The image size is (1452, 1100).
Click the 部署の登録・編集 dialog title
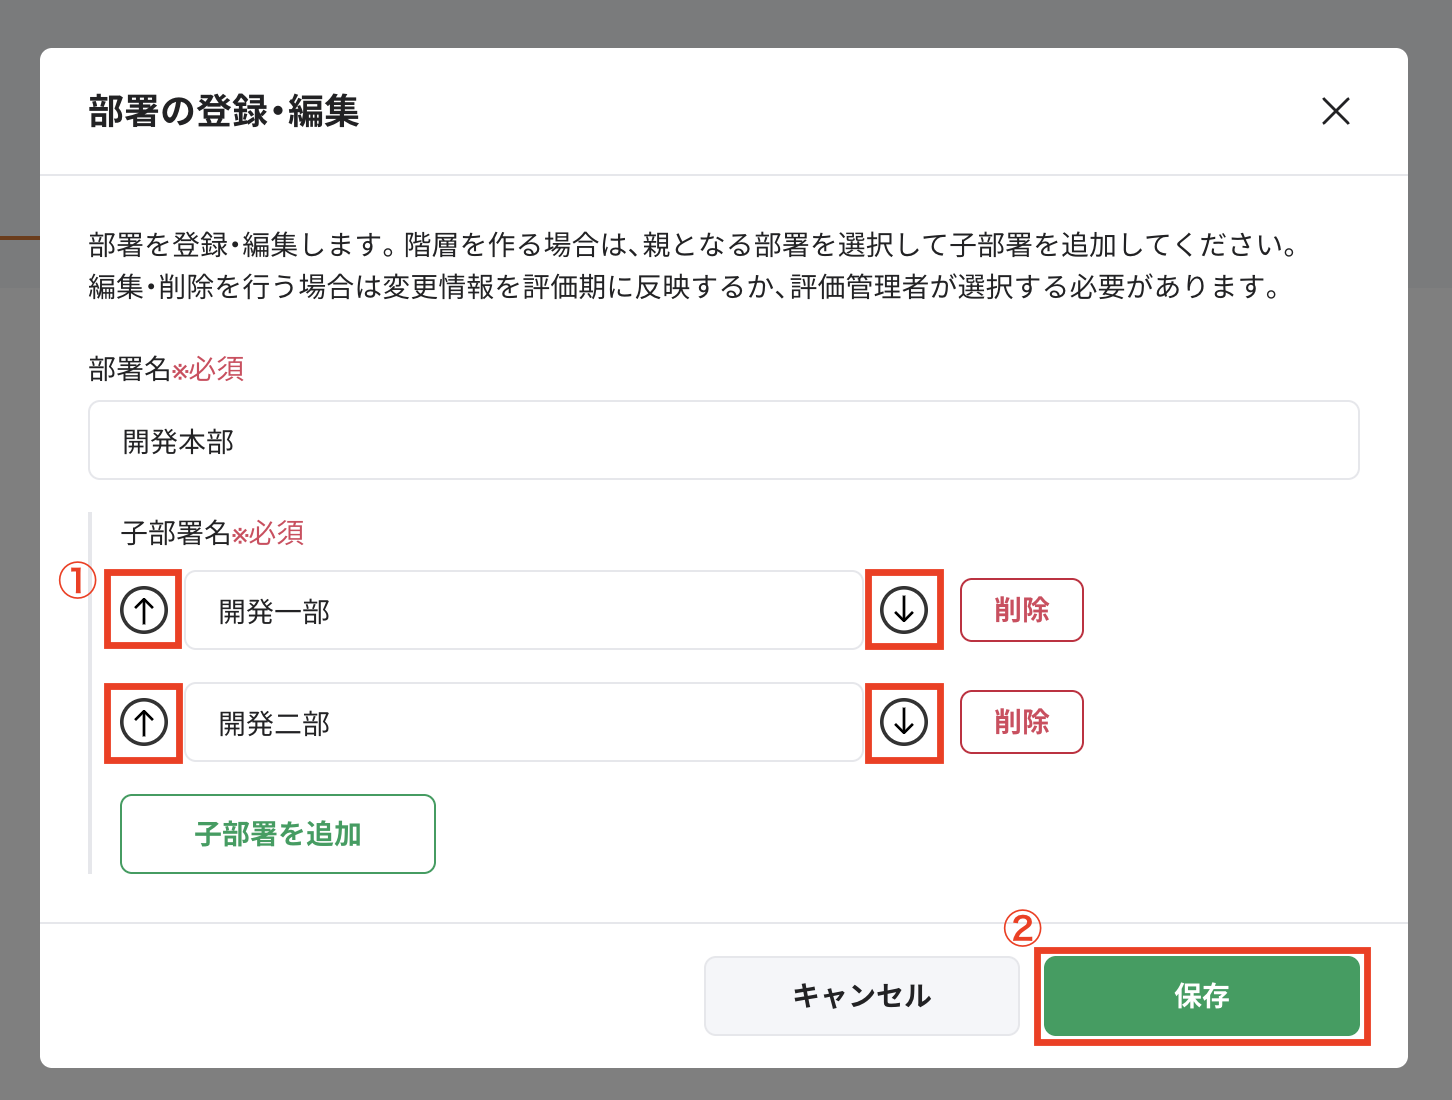point(223,111)
